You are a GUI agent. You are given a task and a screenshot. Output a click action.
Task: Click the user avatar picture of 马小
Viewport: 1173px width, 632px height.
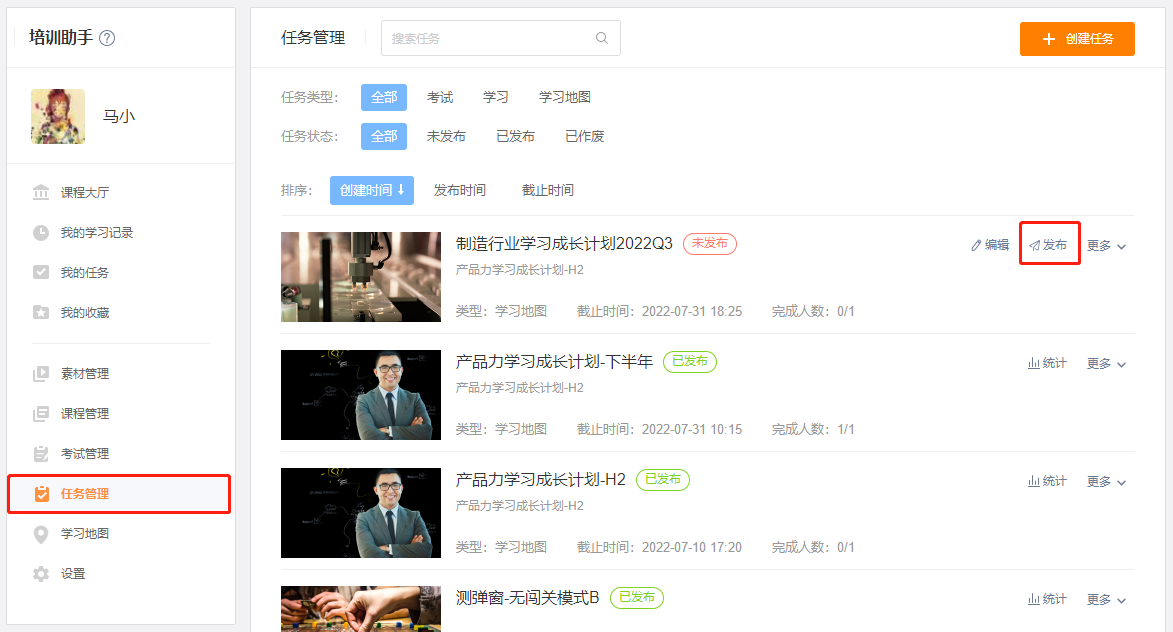tap(58, 117)
